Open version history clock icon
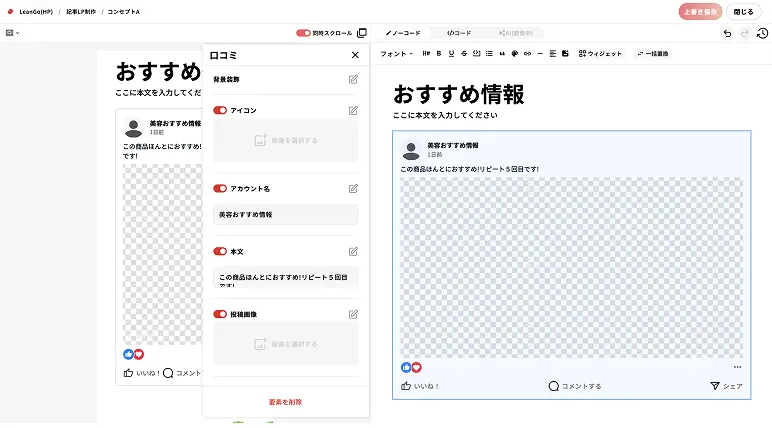 point(762,33)
